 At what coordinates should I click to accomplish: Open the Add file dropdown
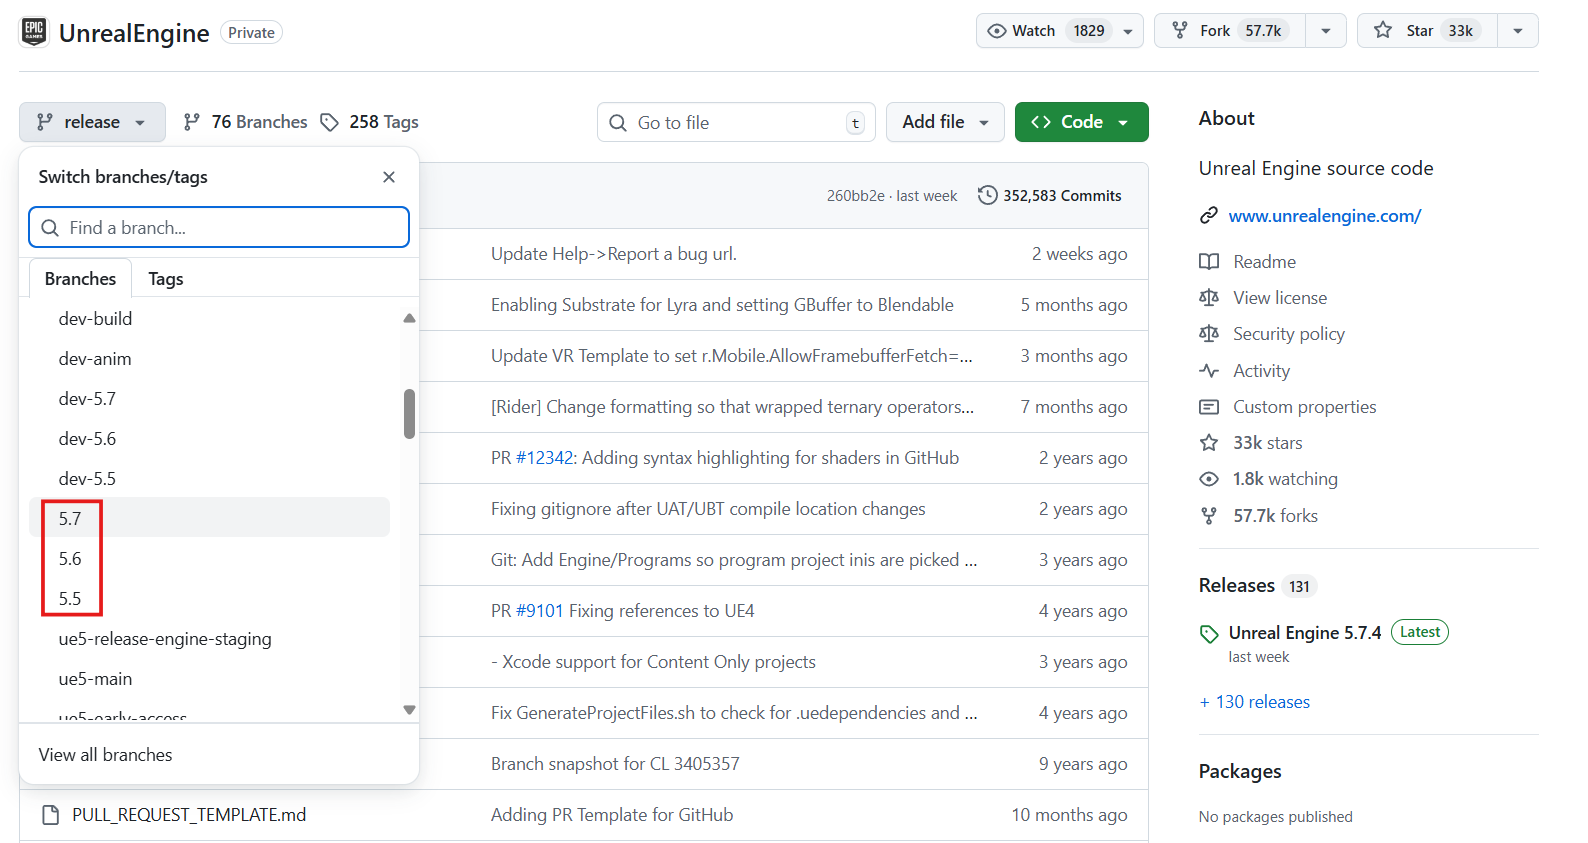(x=945, y=122)
